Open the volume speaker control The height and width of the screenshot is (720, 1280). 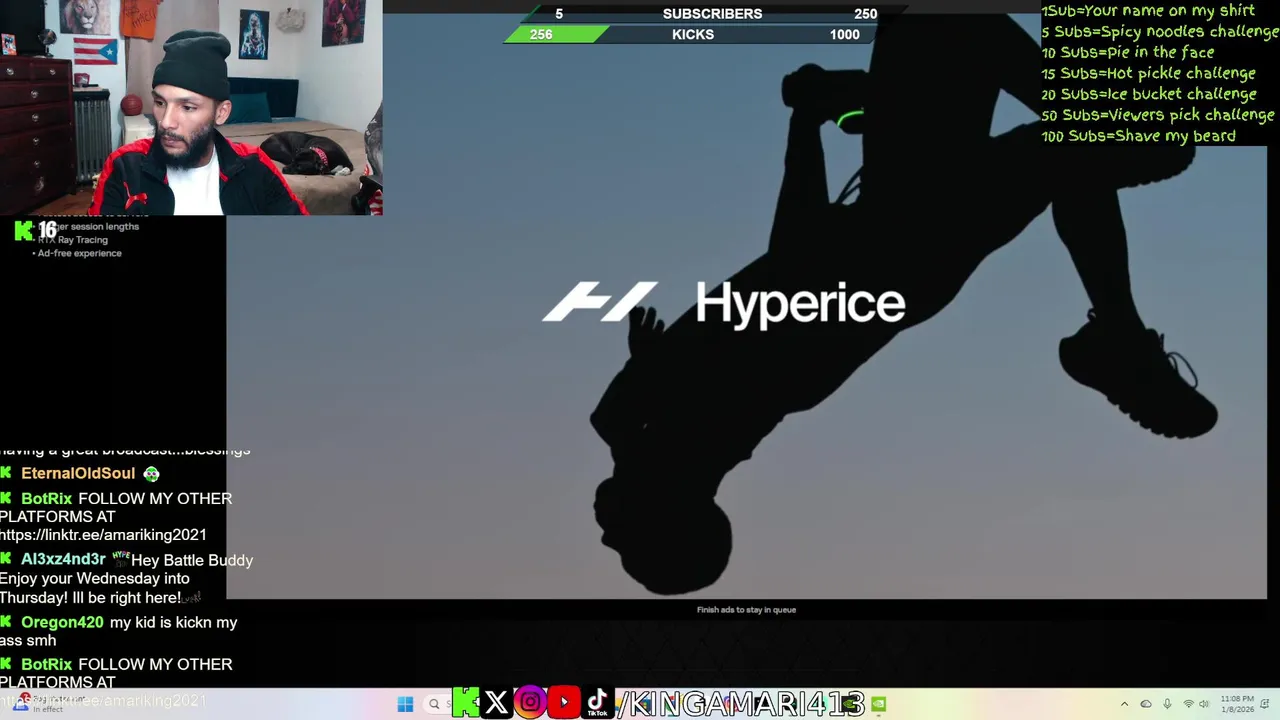[x=1204, y=704]
